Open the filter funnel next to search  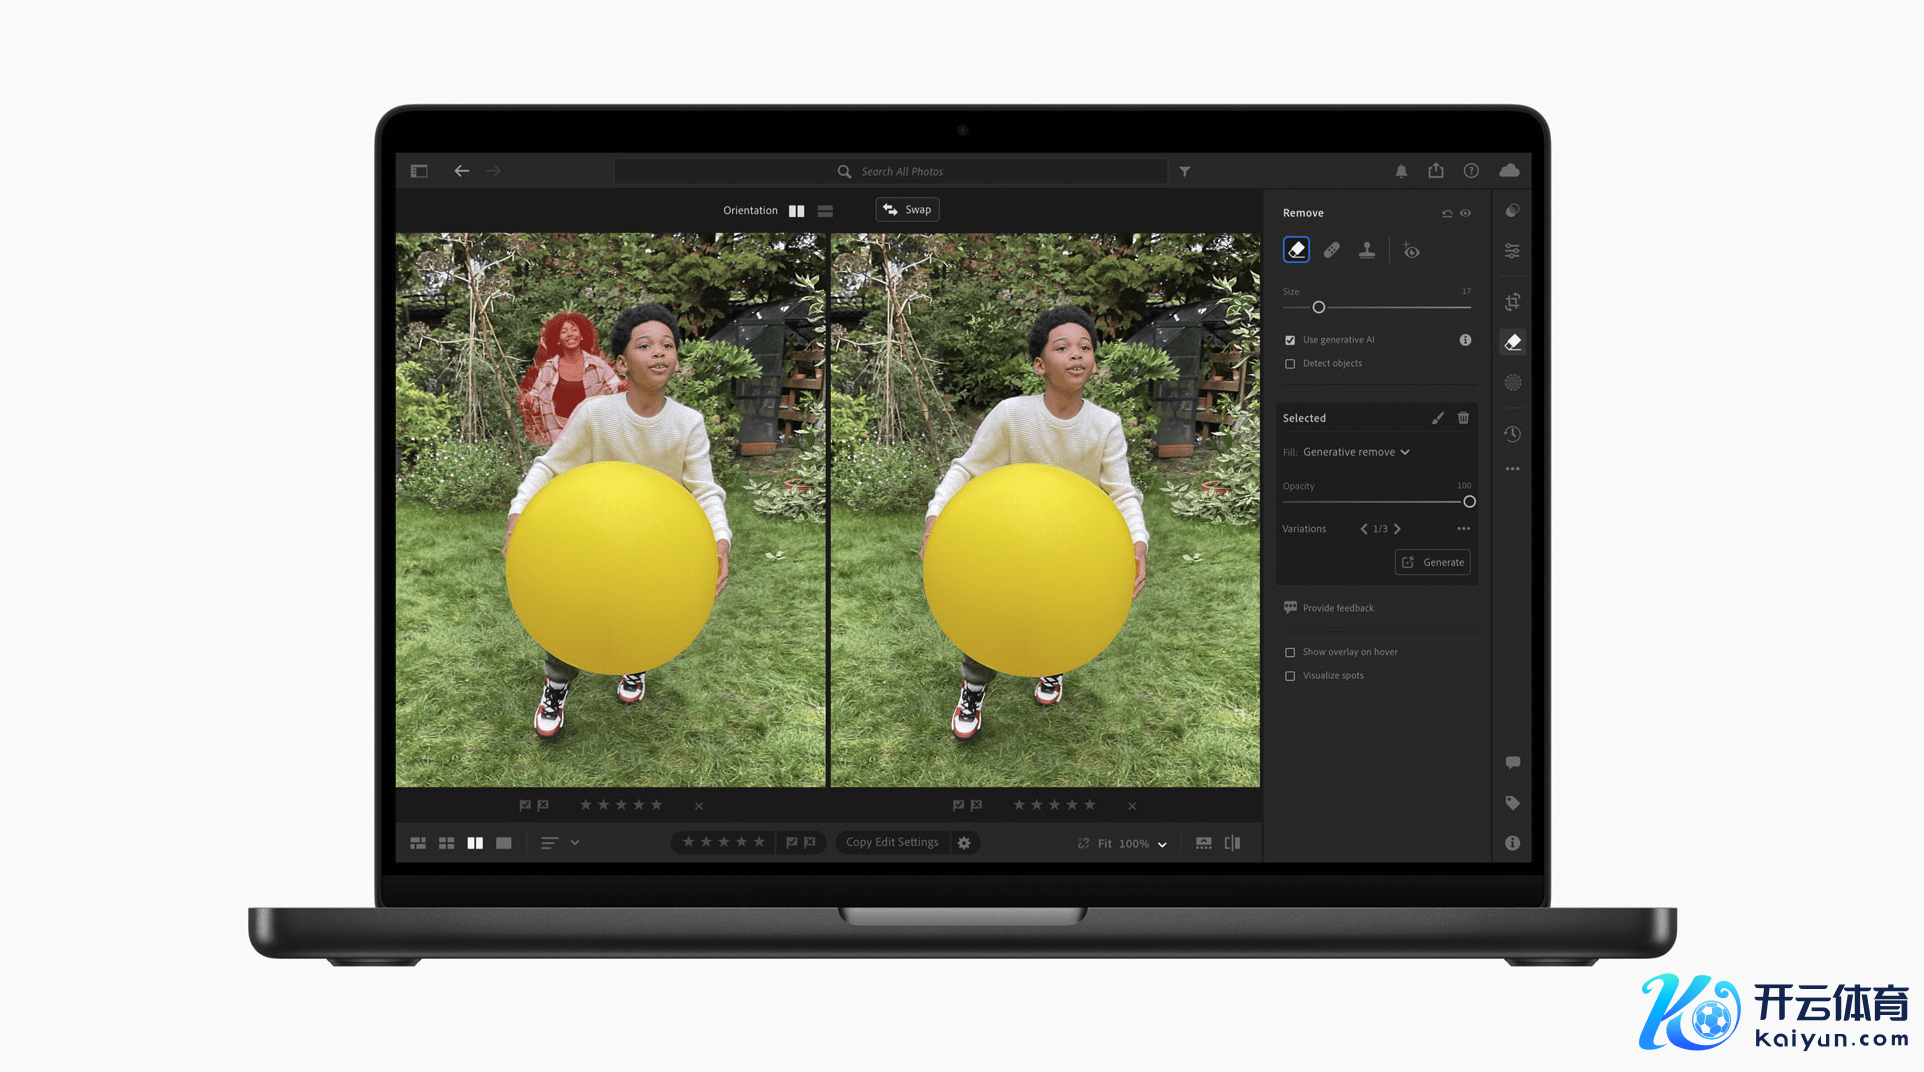pyautogui.click(x=1185, y=172)
